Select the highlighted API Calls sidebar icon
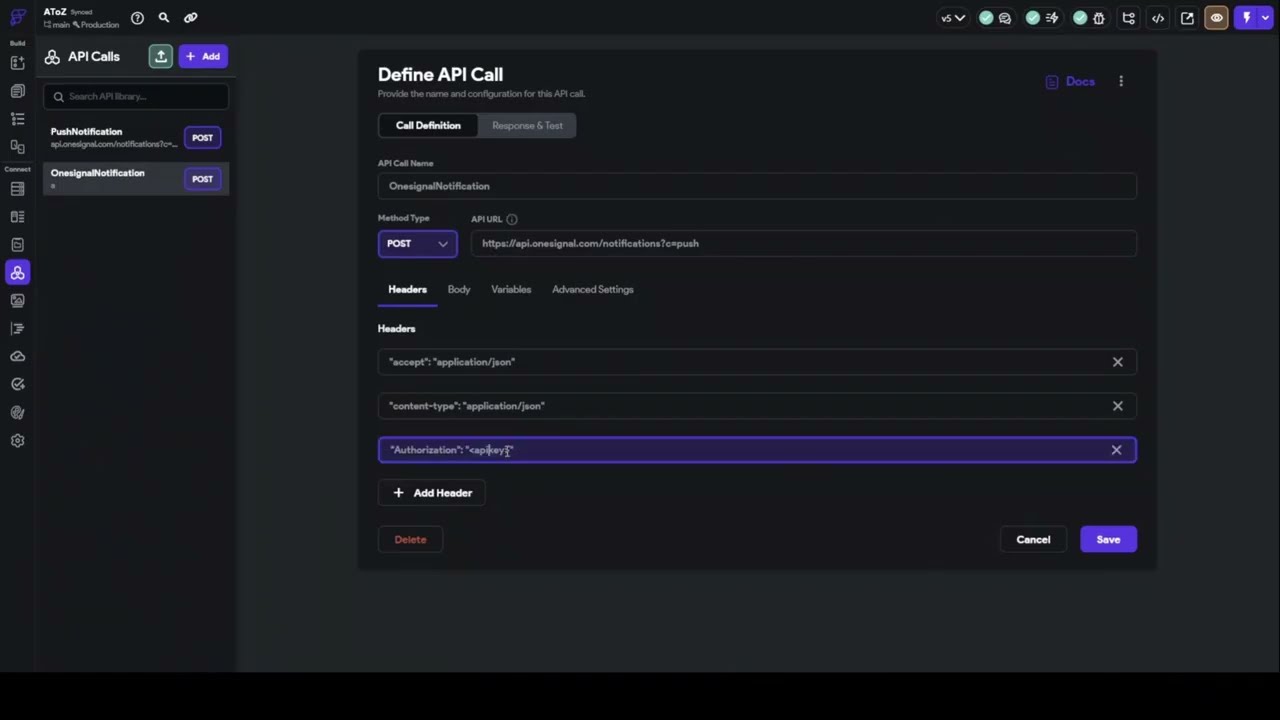 pyautogui.click(x=17, y=273)
